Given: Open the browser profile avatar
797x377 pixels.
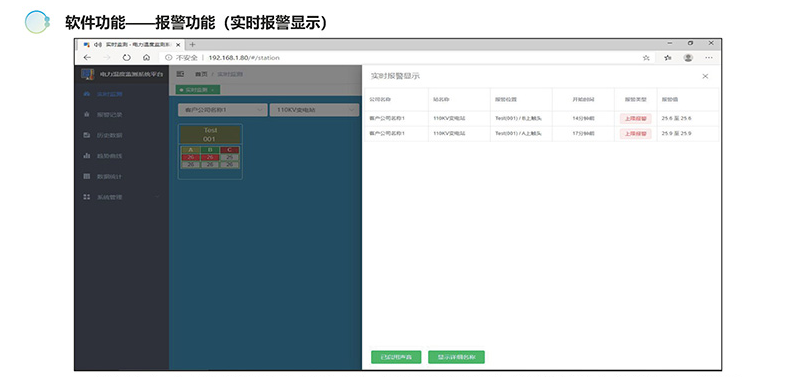Looking at the screenshot, I should (688, 57).
